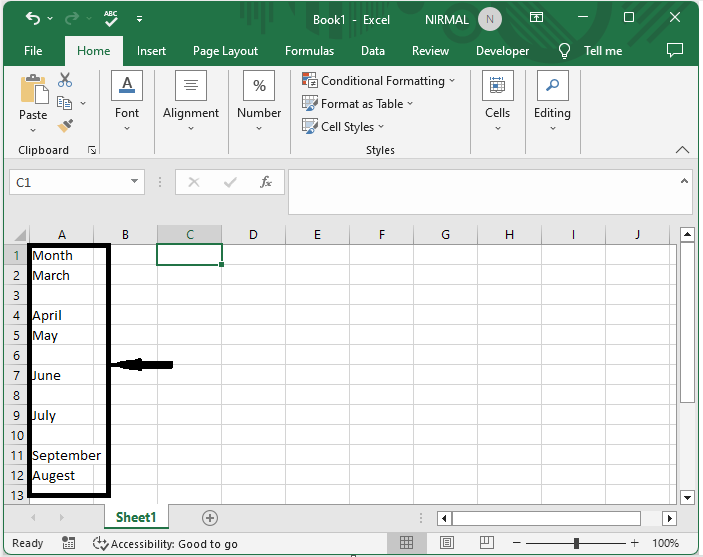Select cell containing September

61,455
